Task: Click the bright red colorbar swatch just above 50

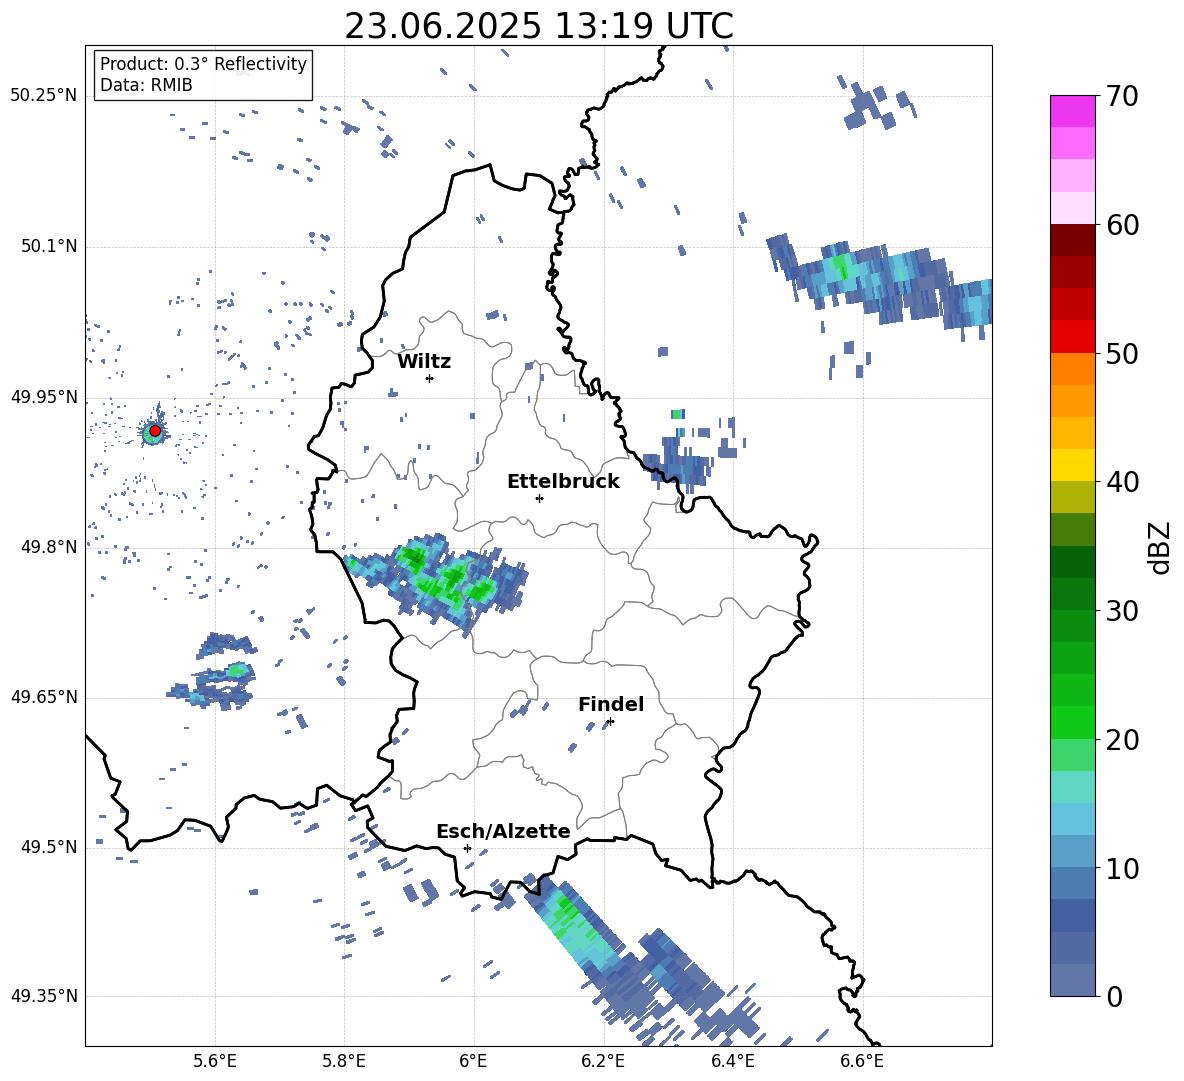Action: (1072, 337)
